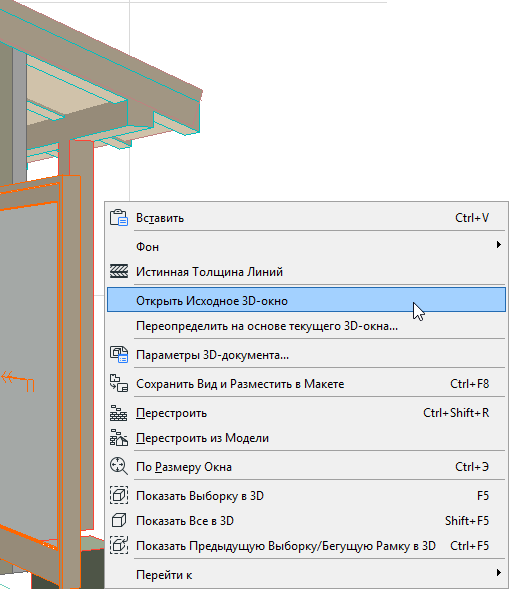Click the save view and place icon
Viewport: 509px width, 589px height.
click(119, 384)
